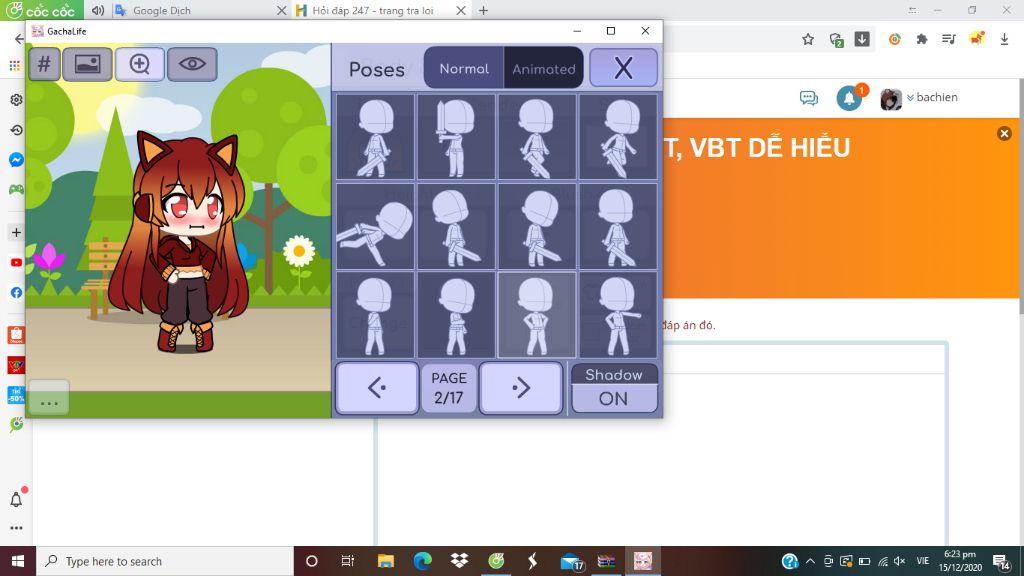Viewport: 1024px width, 576px height.
Task: Select highlighted hands-on-hips pose
Action: [537, 315]
